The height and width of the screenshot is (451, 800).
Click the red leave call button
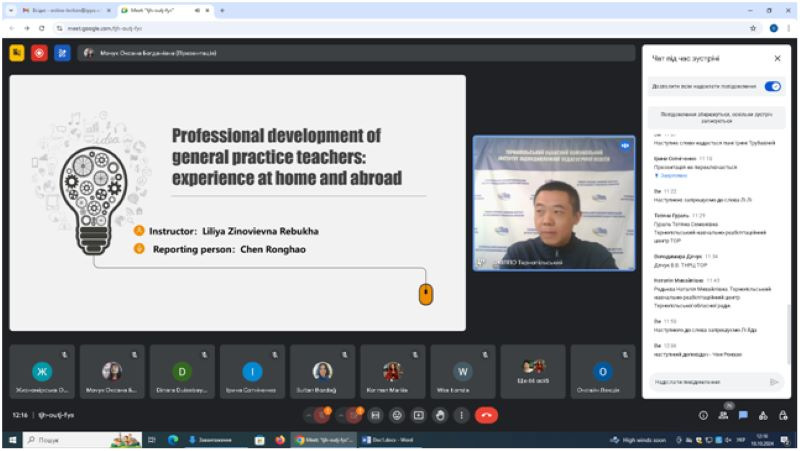point(486,415)
